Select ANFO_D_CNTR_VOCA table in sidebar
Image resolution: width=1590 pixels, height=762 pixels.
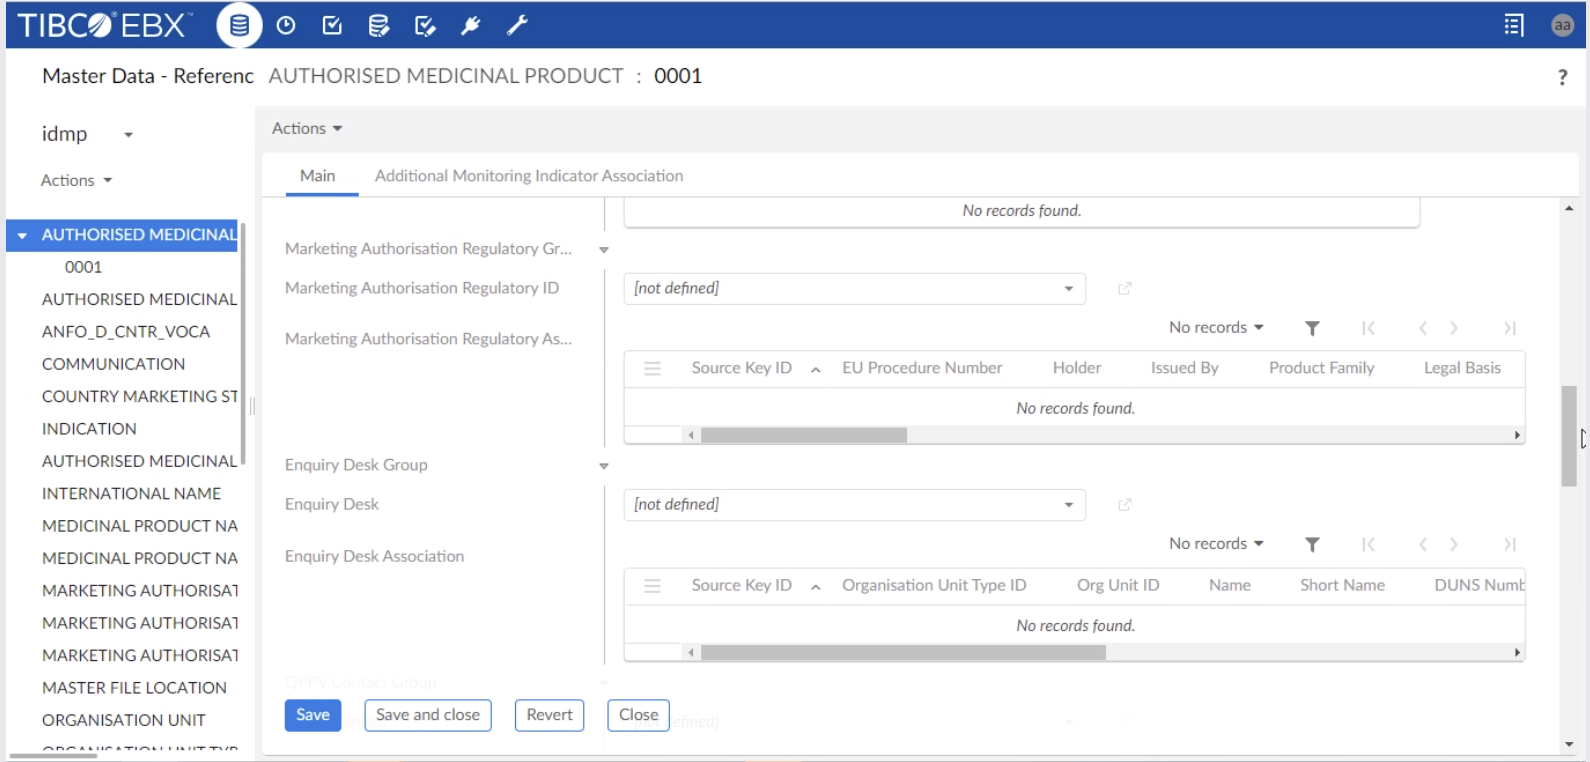(x=126, y=332)
